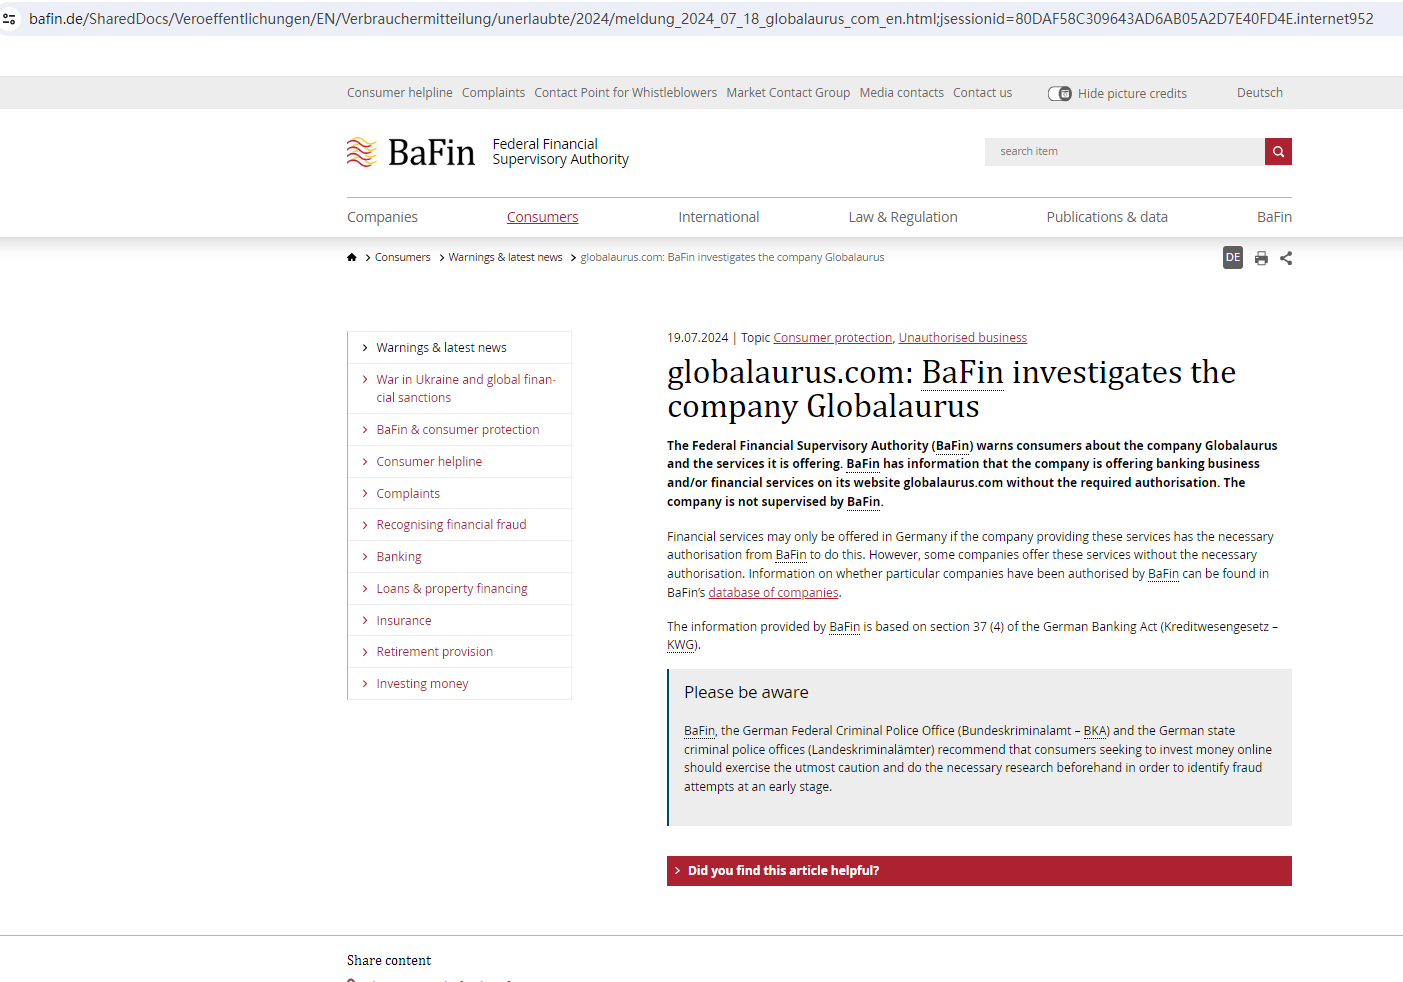Open the database of companies link
Viewport: 1403px width, 982px height.
[773, 593]
